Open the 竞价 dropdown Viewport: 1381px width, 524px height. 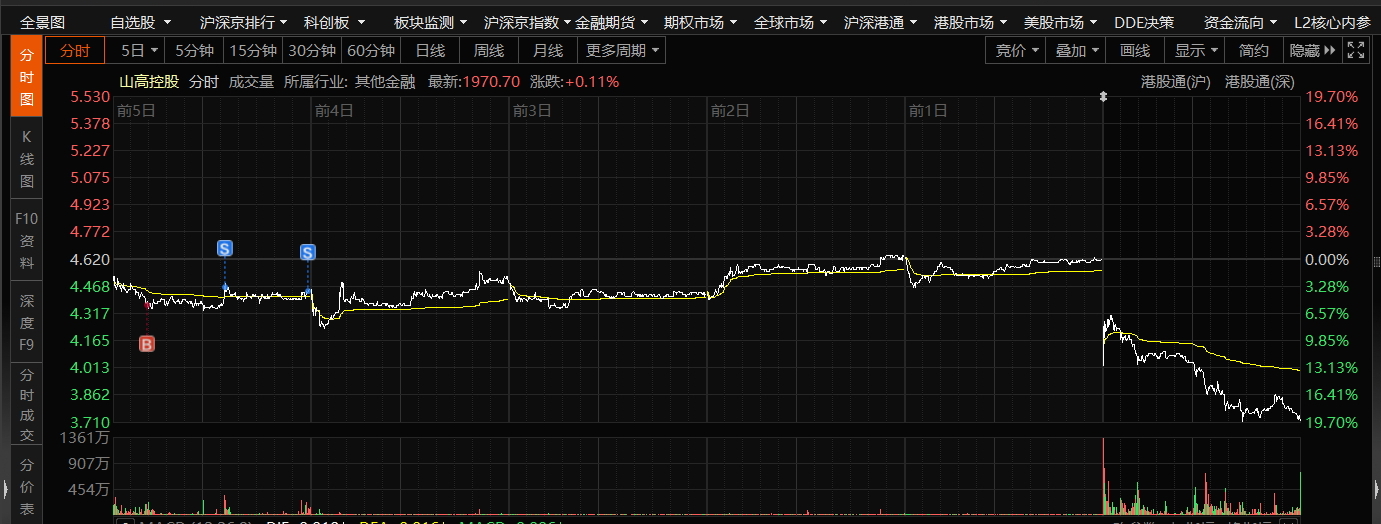1017,50
